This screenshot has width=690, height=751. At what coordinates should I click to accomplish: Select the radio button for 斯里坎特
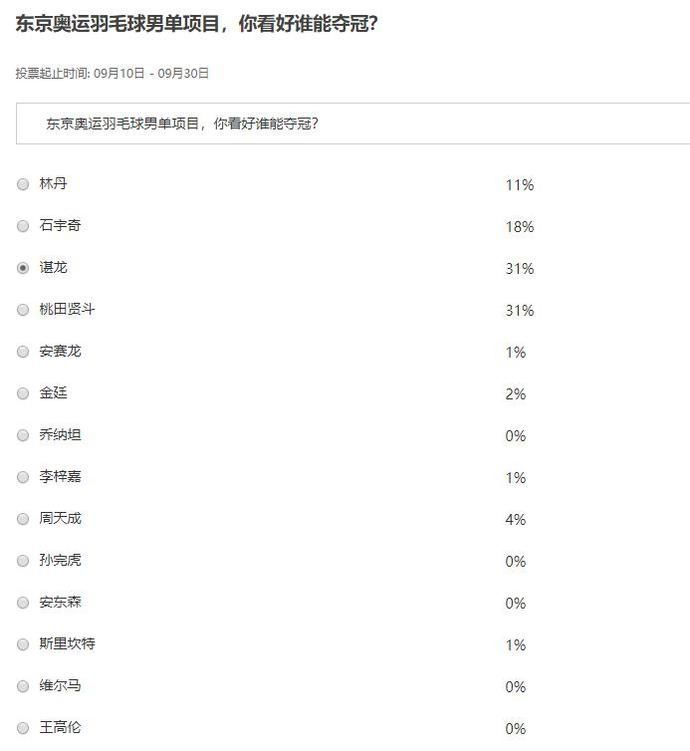point(23,645)
